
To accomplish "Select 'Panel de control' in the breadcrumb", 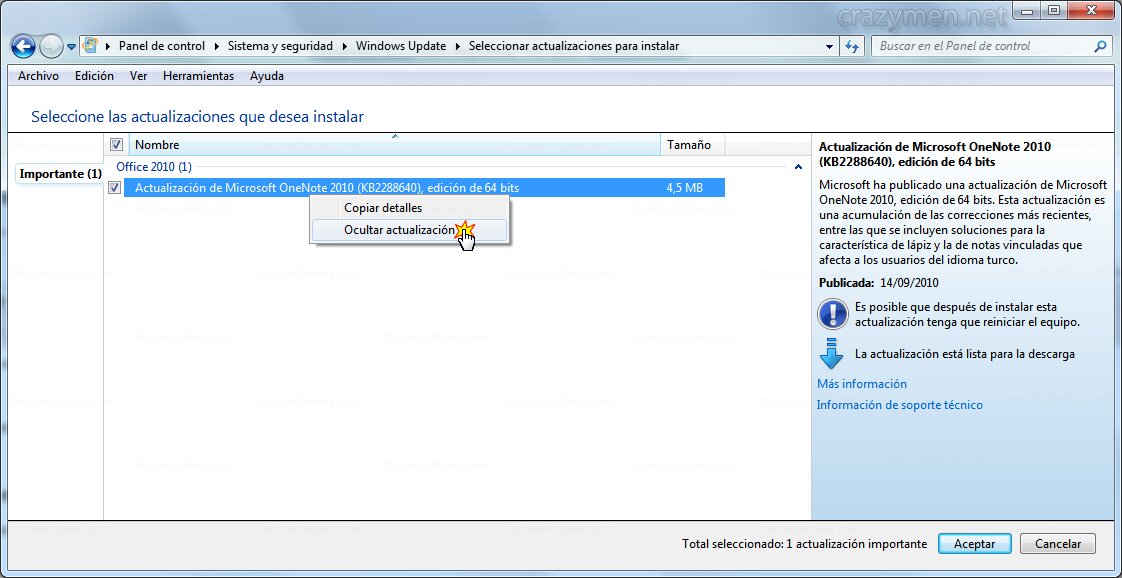I will [x=162, y=46].
